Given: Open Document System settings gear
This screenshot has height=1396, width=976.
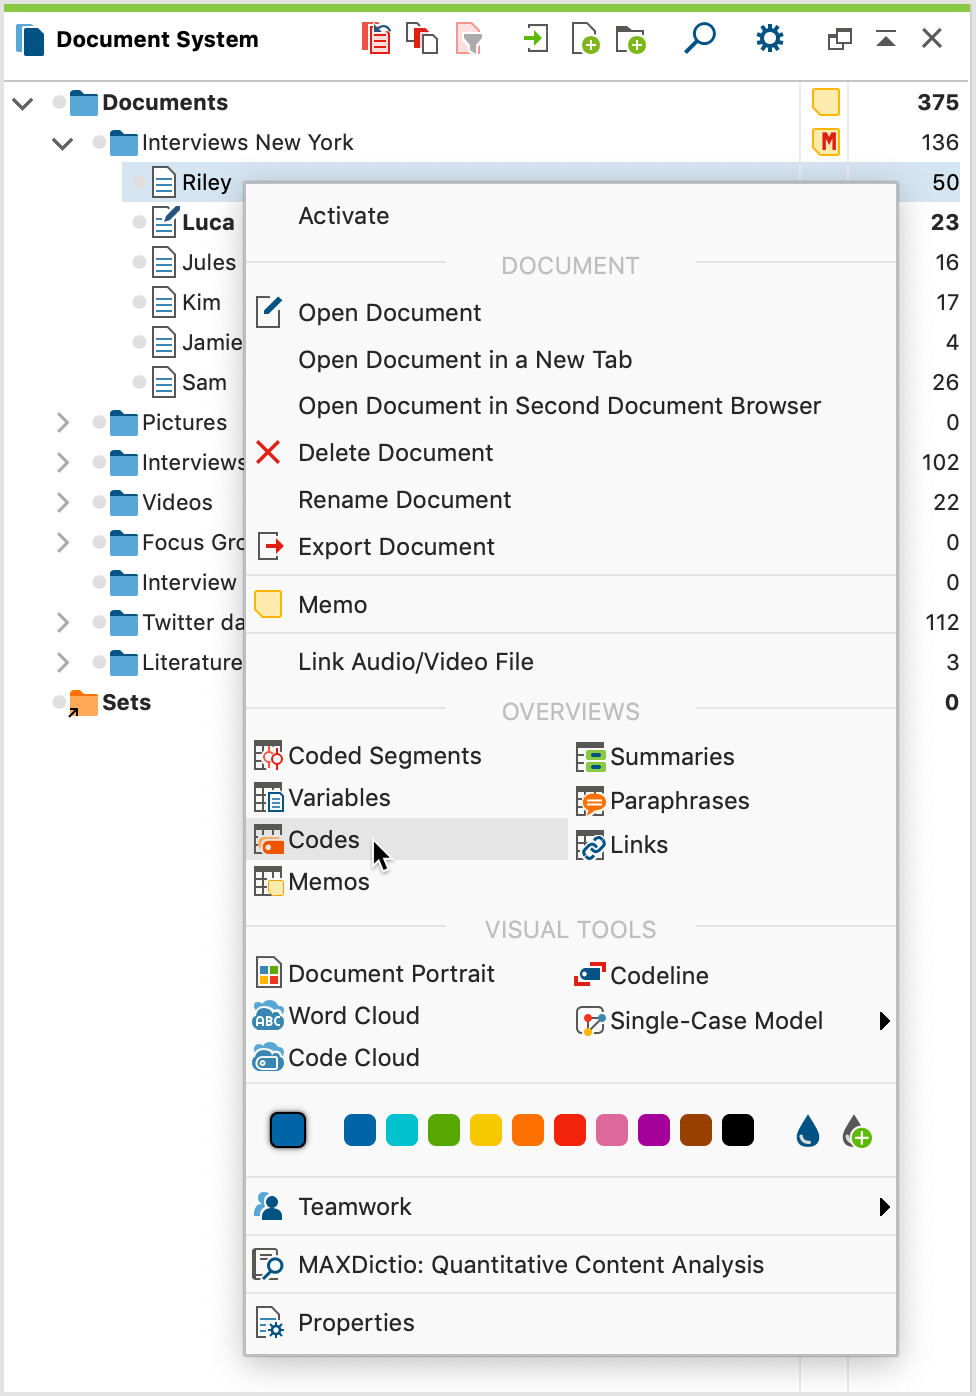Looking at the screenshot, I should (x=769, y=39).
